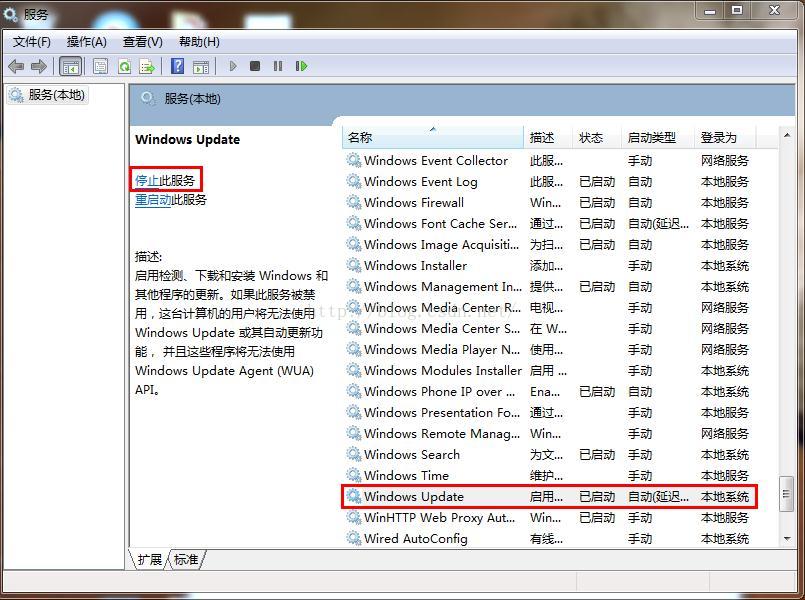Open the 查看(V) menu
The width and height of the screenshot is (805, 600).
tap(143, 42)
